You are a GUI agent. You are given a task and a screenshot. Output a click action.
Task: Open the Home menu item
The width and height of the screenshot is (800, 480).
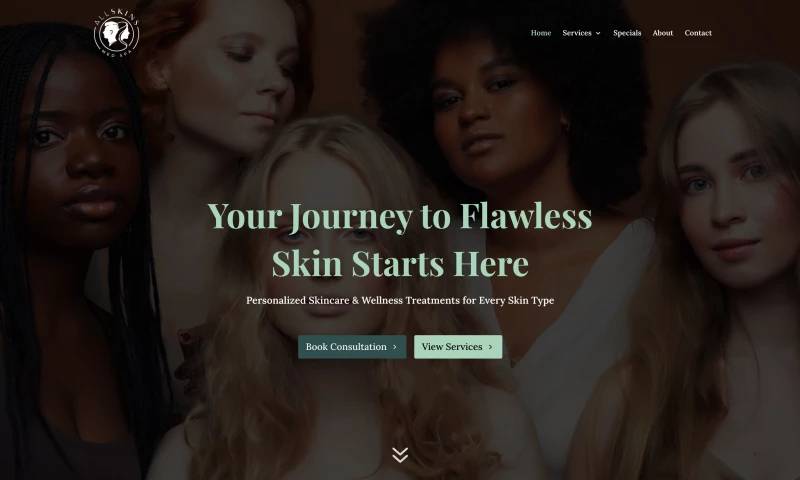click(x=541, y=33)
